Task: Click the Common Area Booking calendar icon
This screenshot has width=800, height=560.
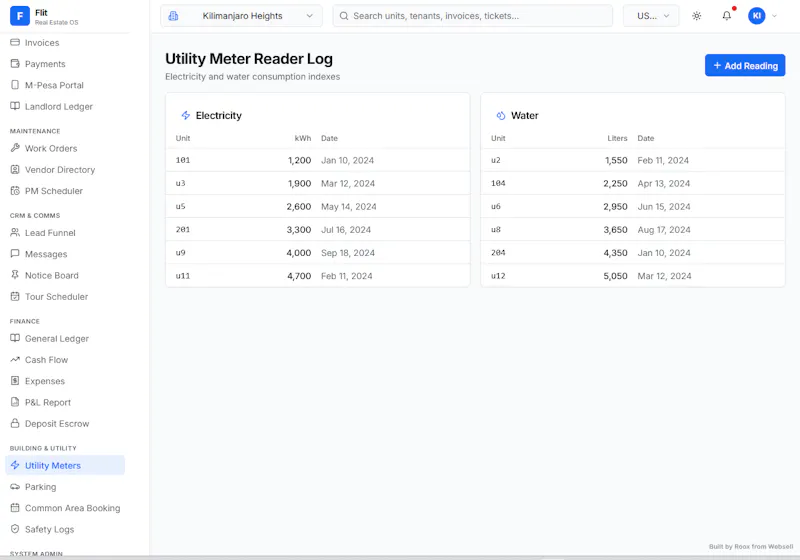Action: click(x=15, y=507)
